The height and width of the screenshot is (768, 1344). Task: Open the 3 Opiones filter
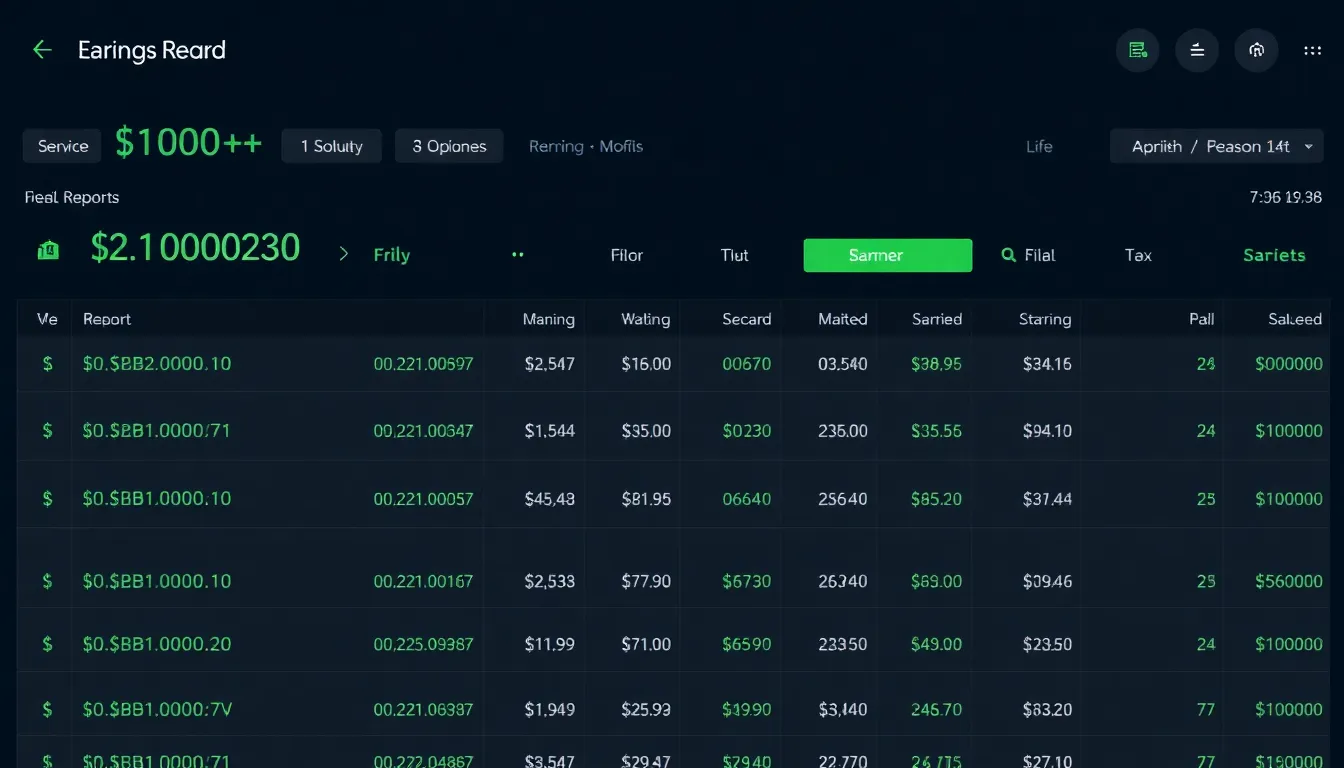pos(449,145)
